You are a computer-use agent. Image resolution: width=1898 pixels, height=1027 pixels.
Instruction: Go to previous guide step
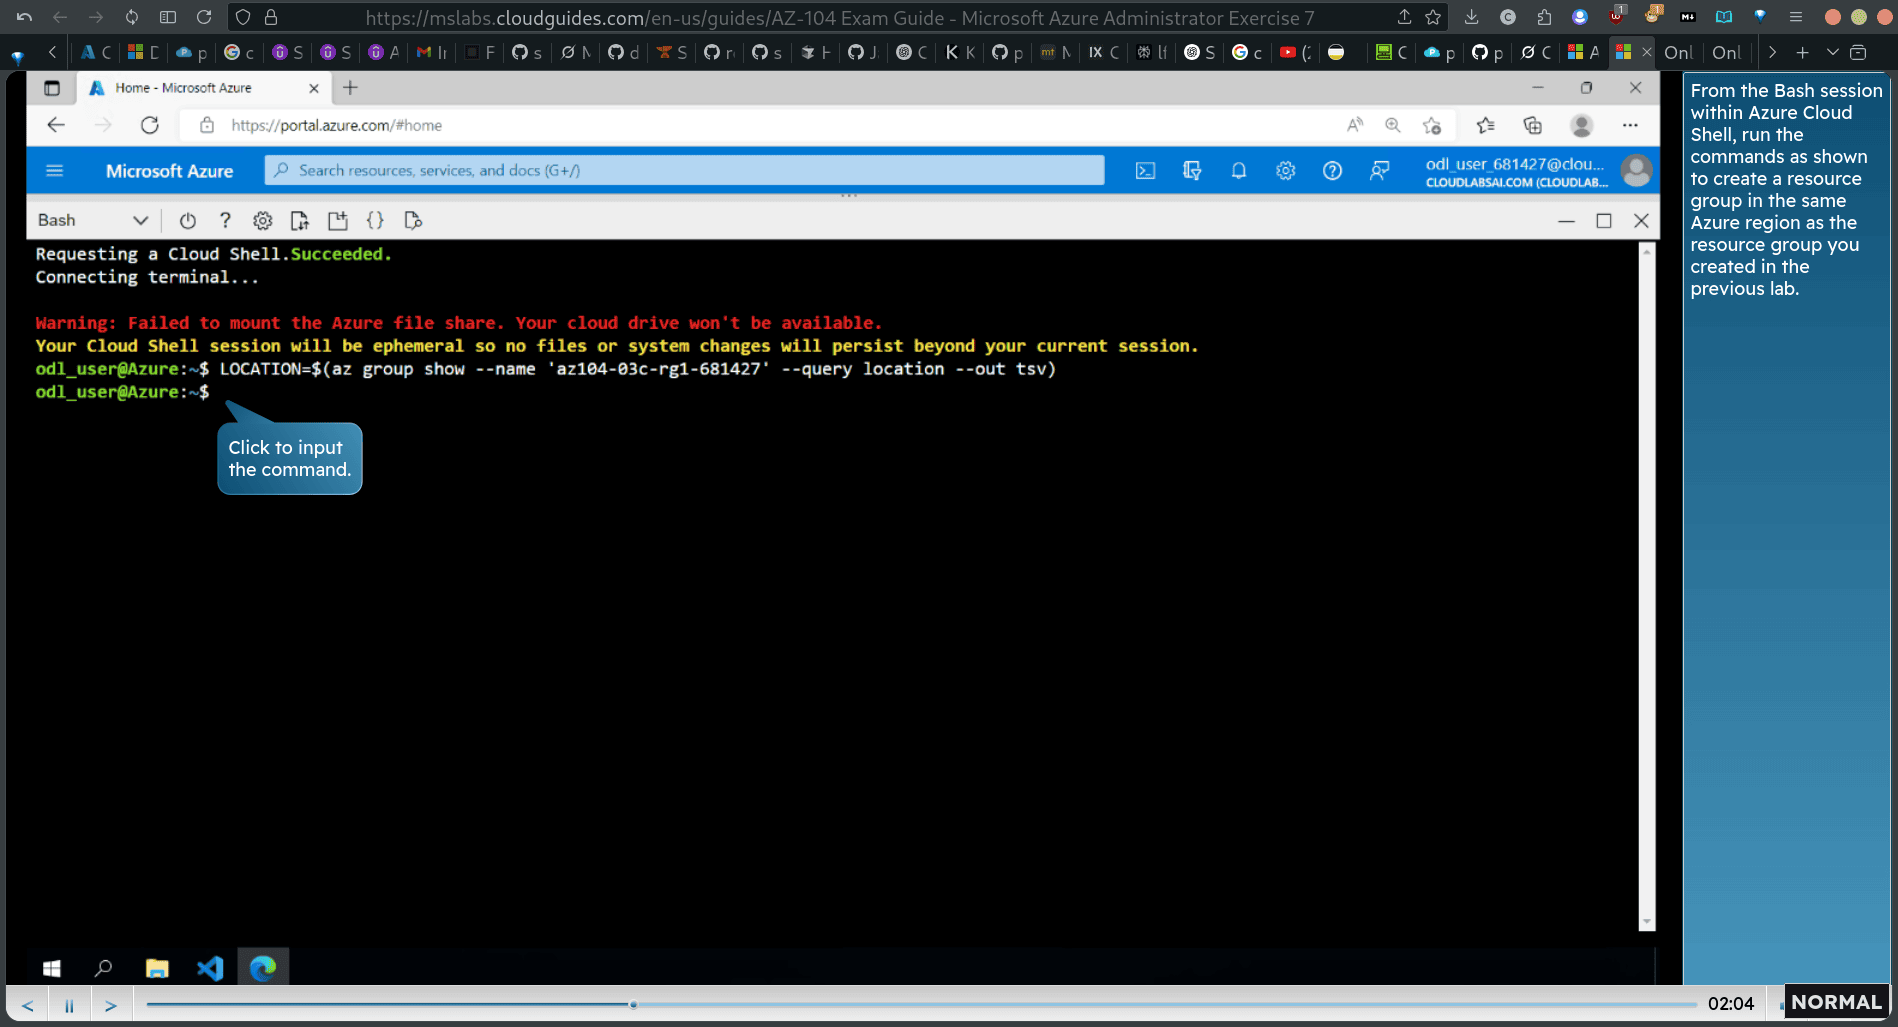28,1005
